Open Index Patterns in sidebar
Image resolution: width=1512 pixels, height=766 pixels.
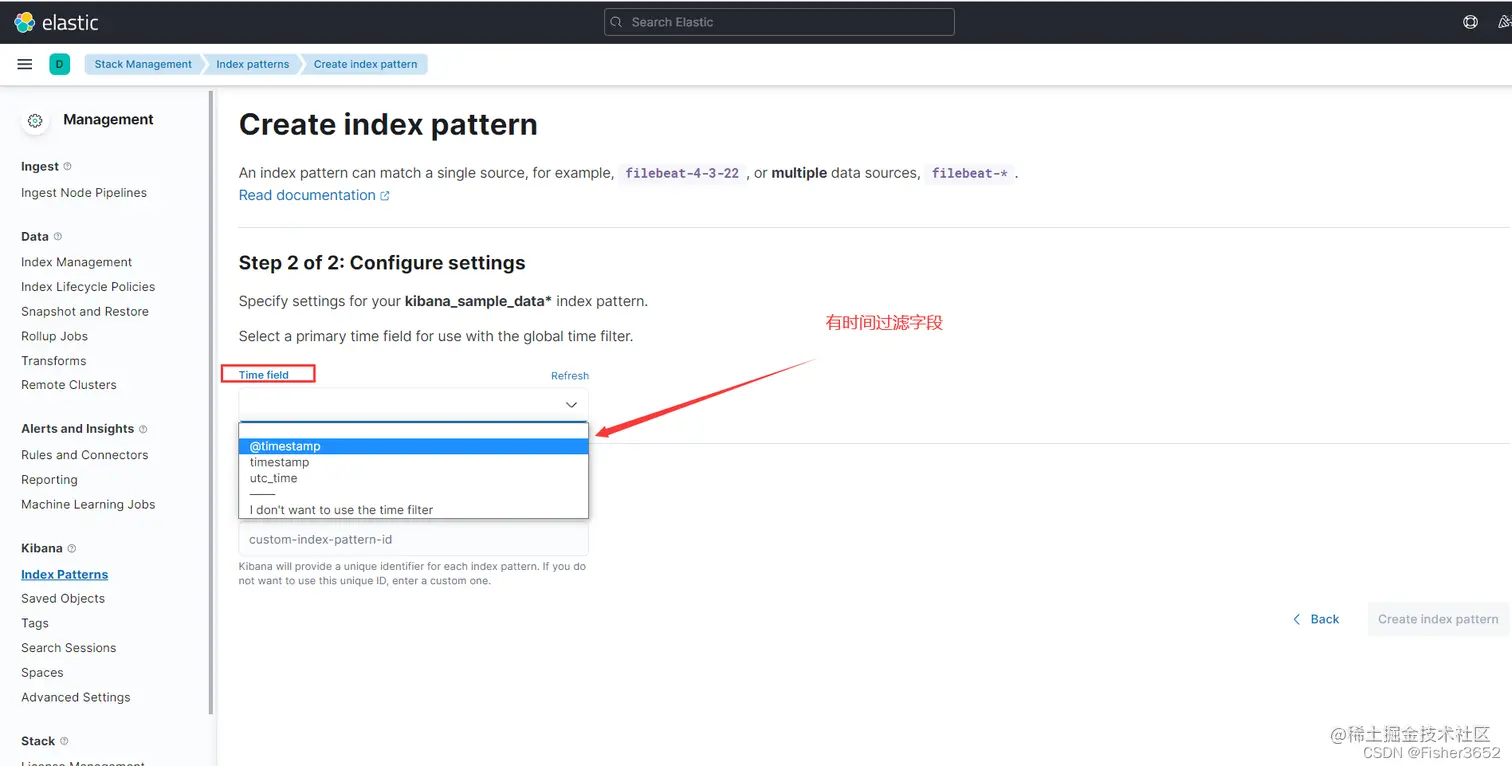coord(65,575)
